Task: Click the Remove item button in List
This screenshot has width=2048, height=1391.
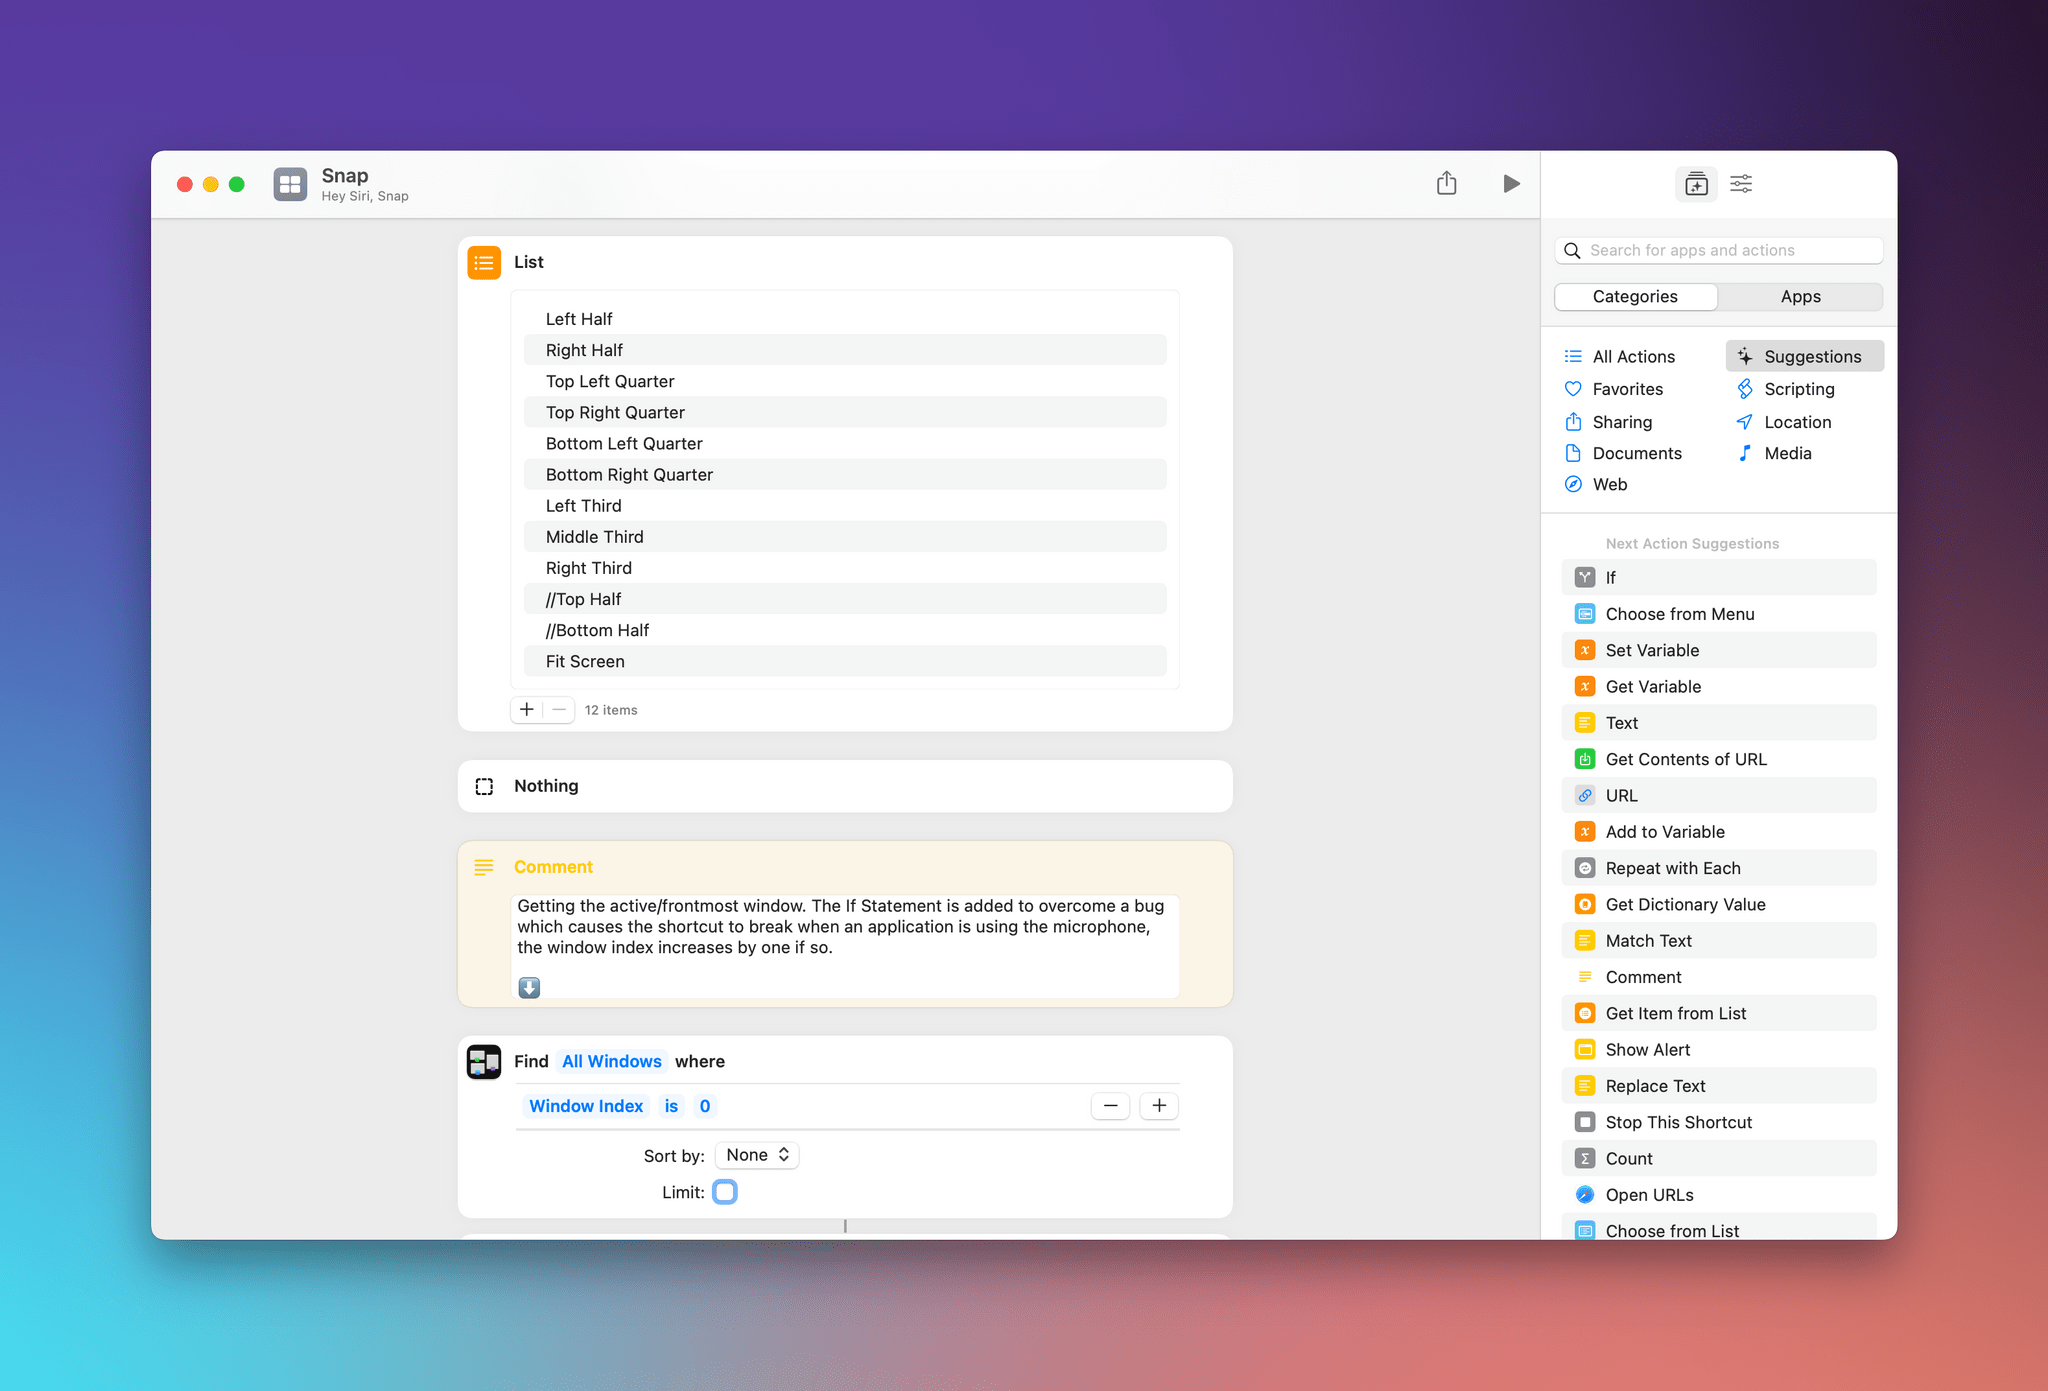Action: tap(559, 708)
